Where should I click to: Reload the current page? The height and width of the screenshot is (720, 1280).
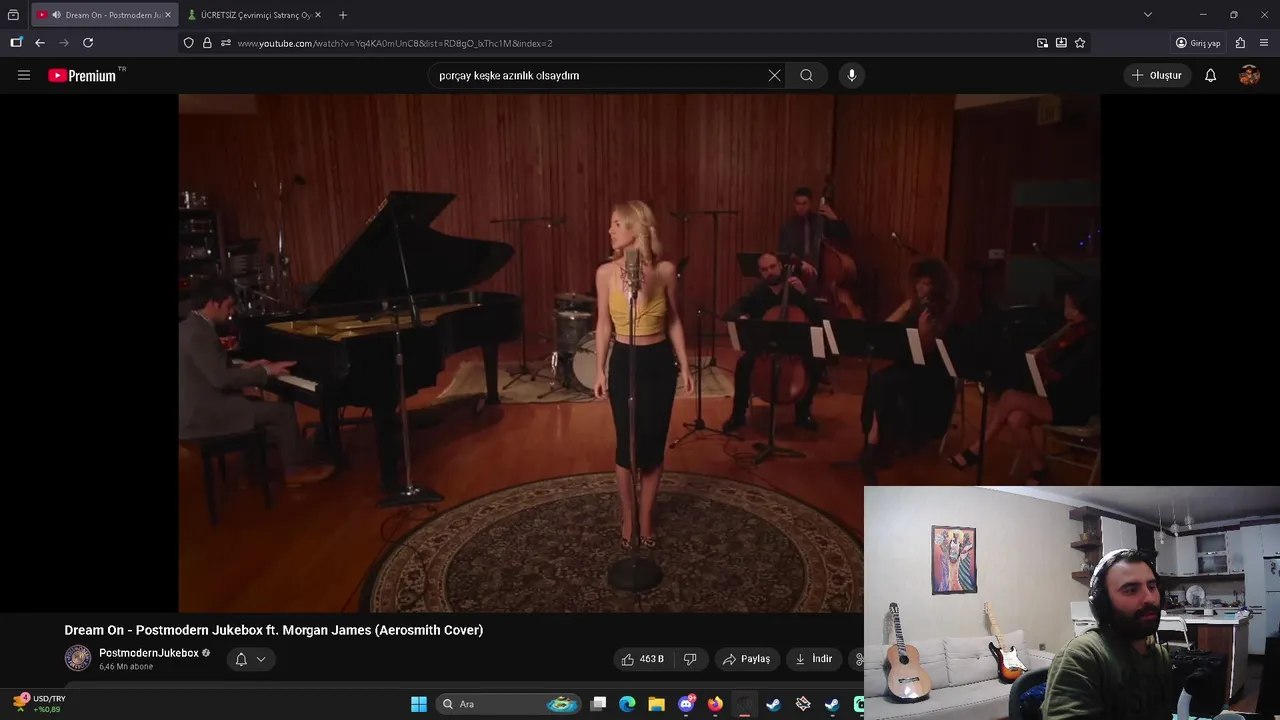coord(88,43)
